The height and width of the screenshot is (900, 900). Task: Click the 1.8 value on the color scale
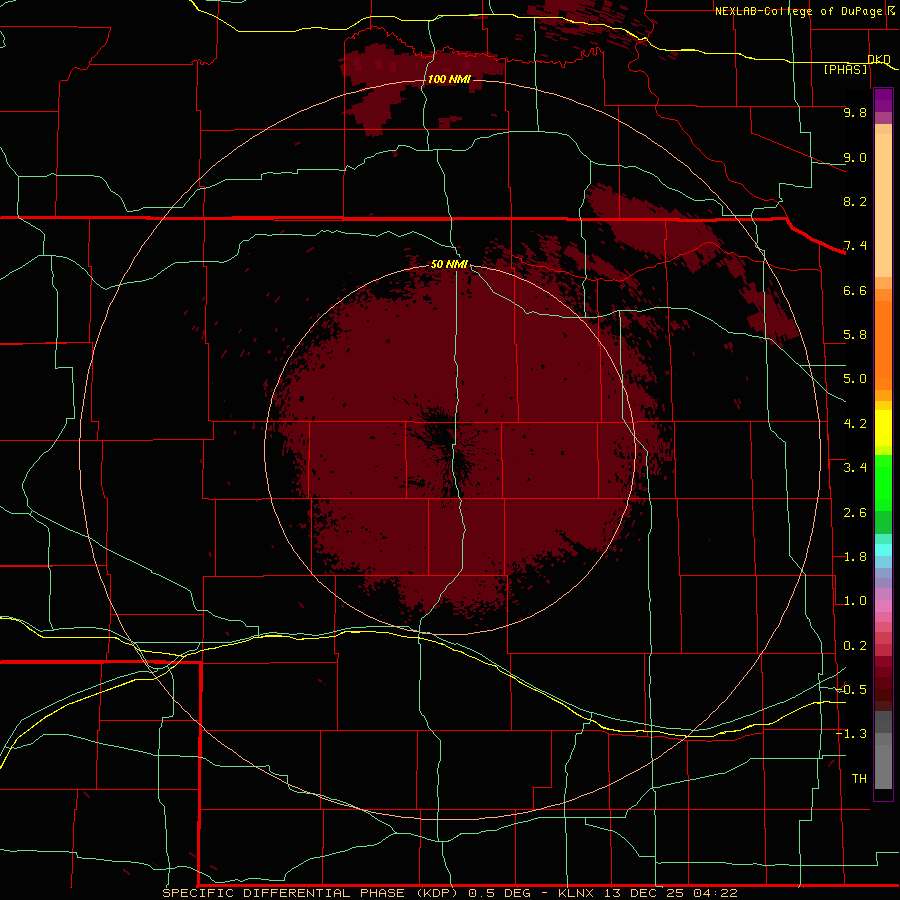(855, 557)
